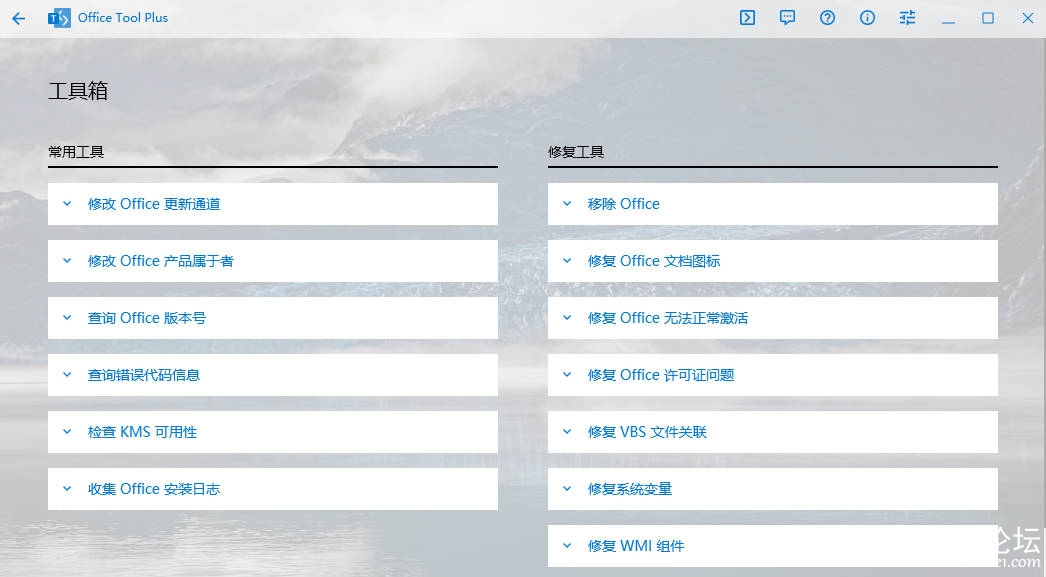Click the 修改 Office 产品属于者 label
The width and height of the screenshot is (1046, 577).
pos(161,261)
